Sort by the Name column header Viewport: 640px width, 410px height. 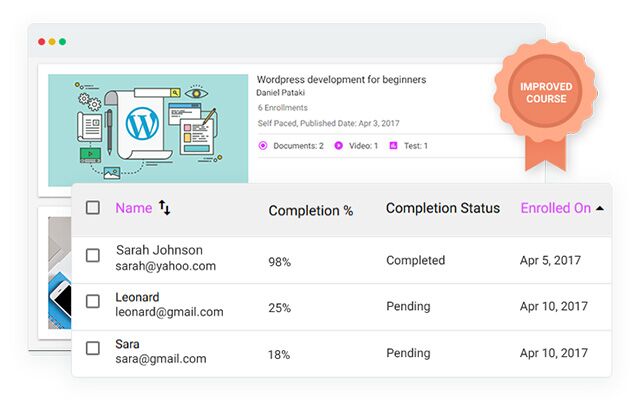point(133,208)
